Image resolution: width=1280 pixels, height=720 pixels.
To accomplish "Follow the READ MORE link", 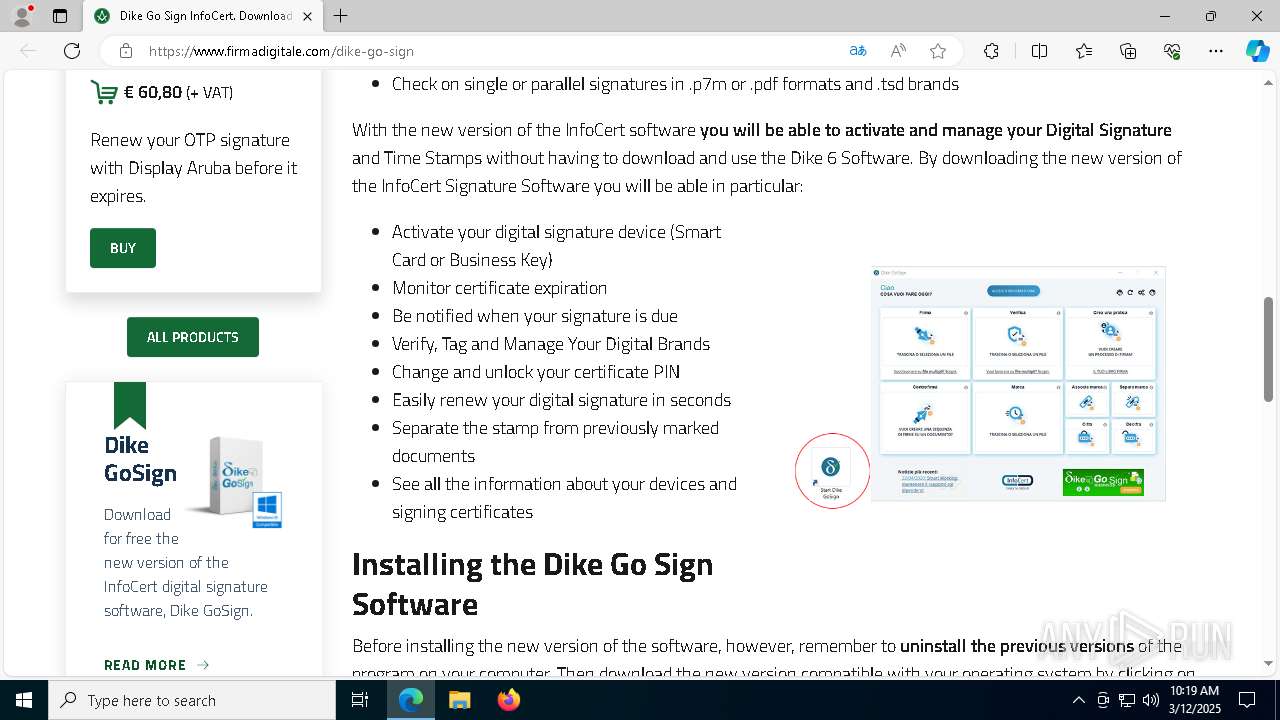I will tap(156, 665).
